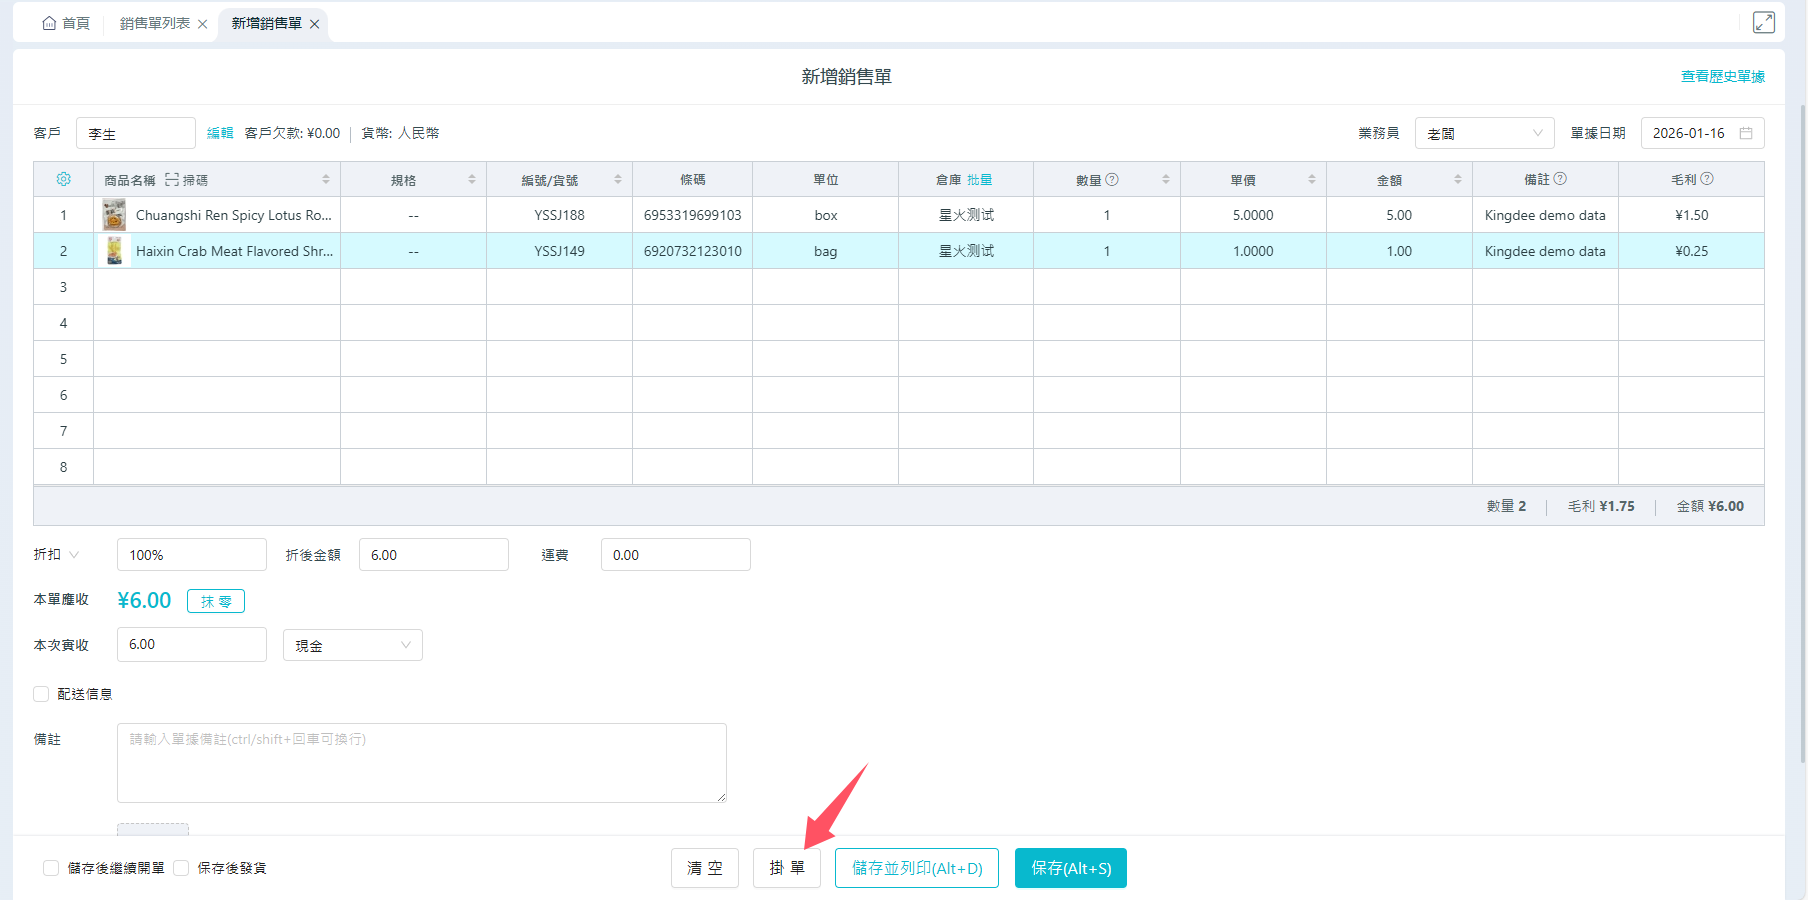Viewport: 1808px width, 900px height.
Task: Enable the 儲存後繼續開單 checkbox
Action: tap(51, 868)
